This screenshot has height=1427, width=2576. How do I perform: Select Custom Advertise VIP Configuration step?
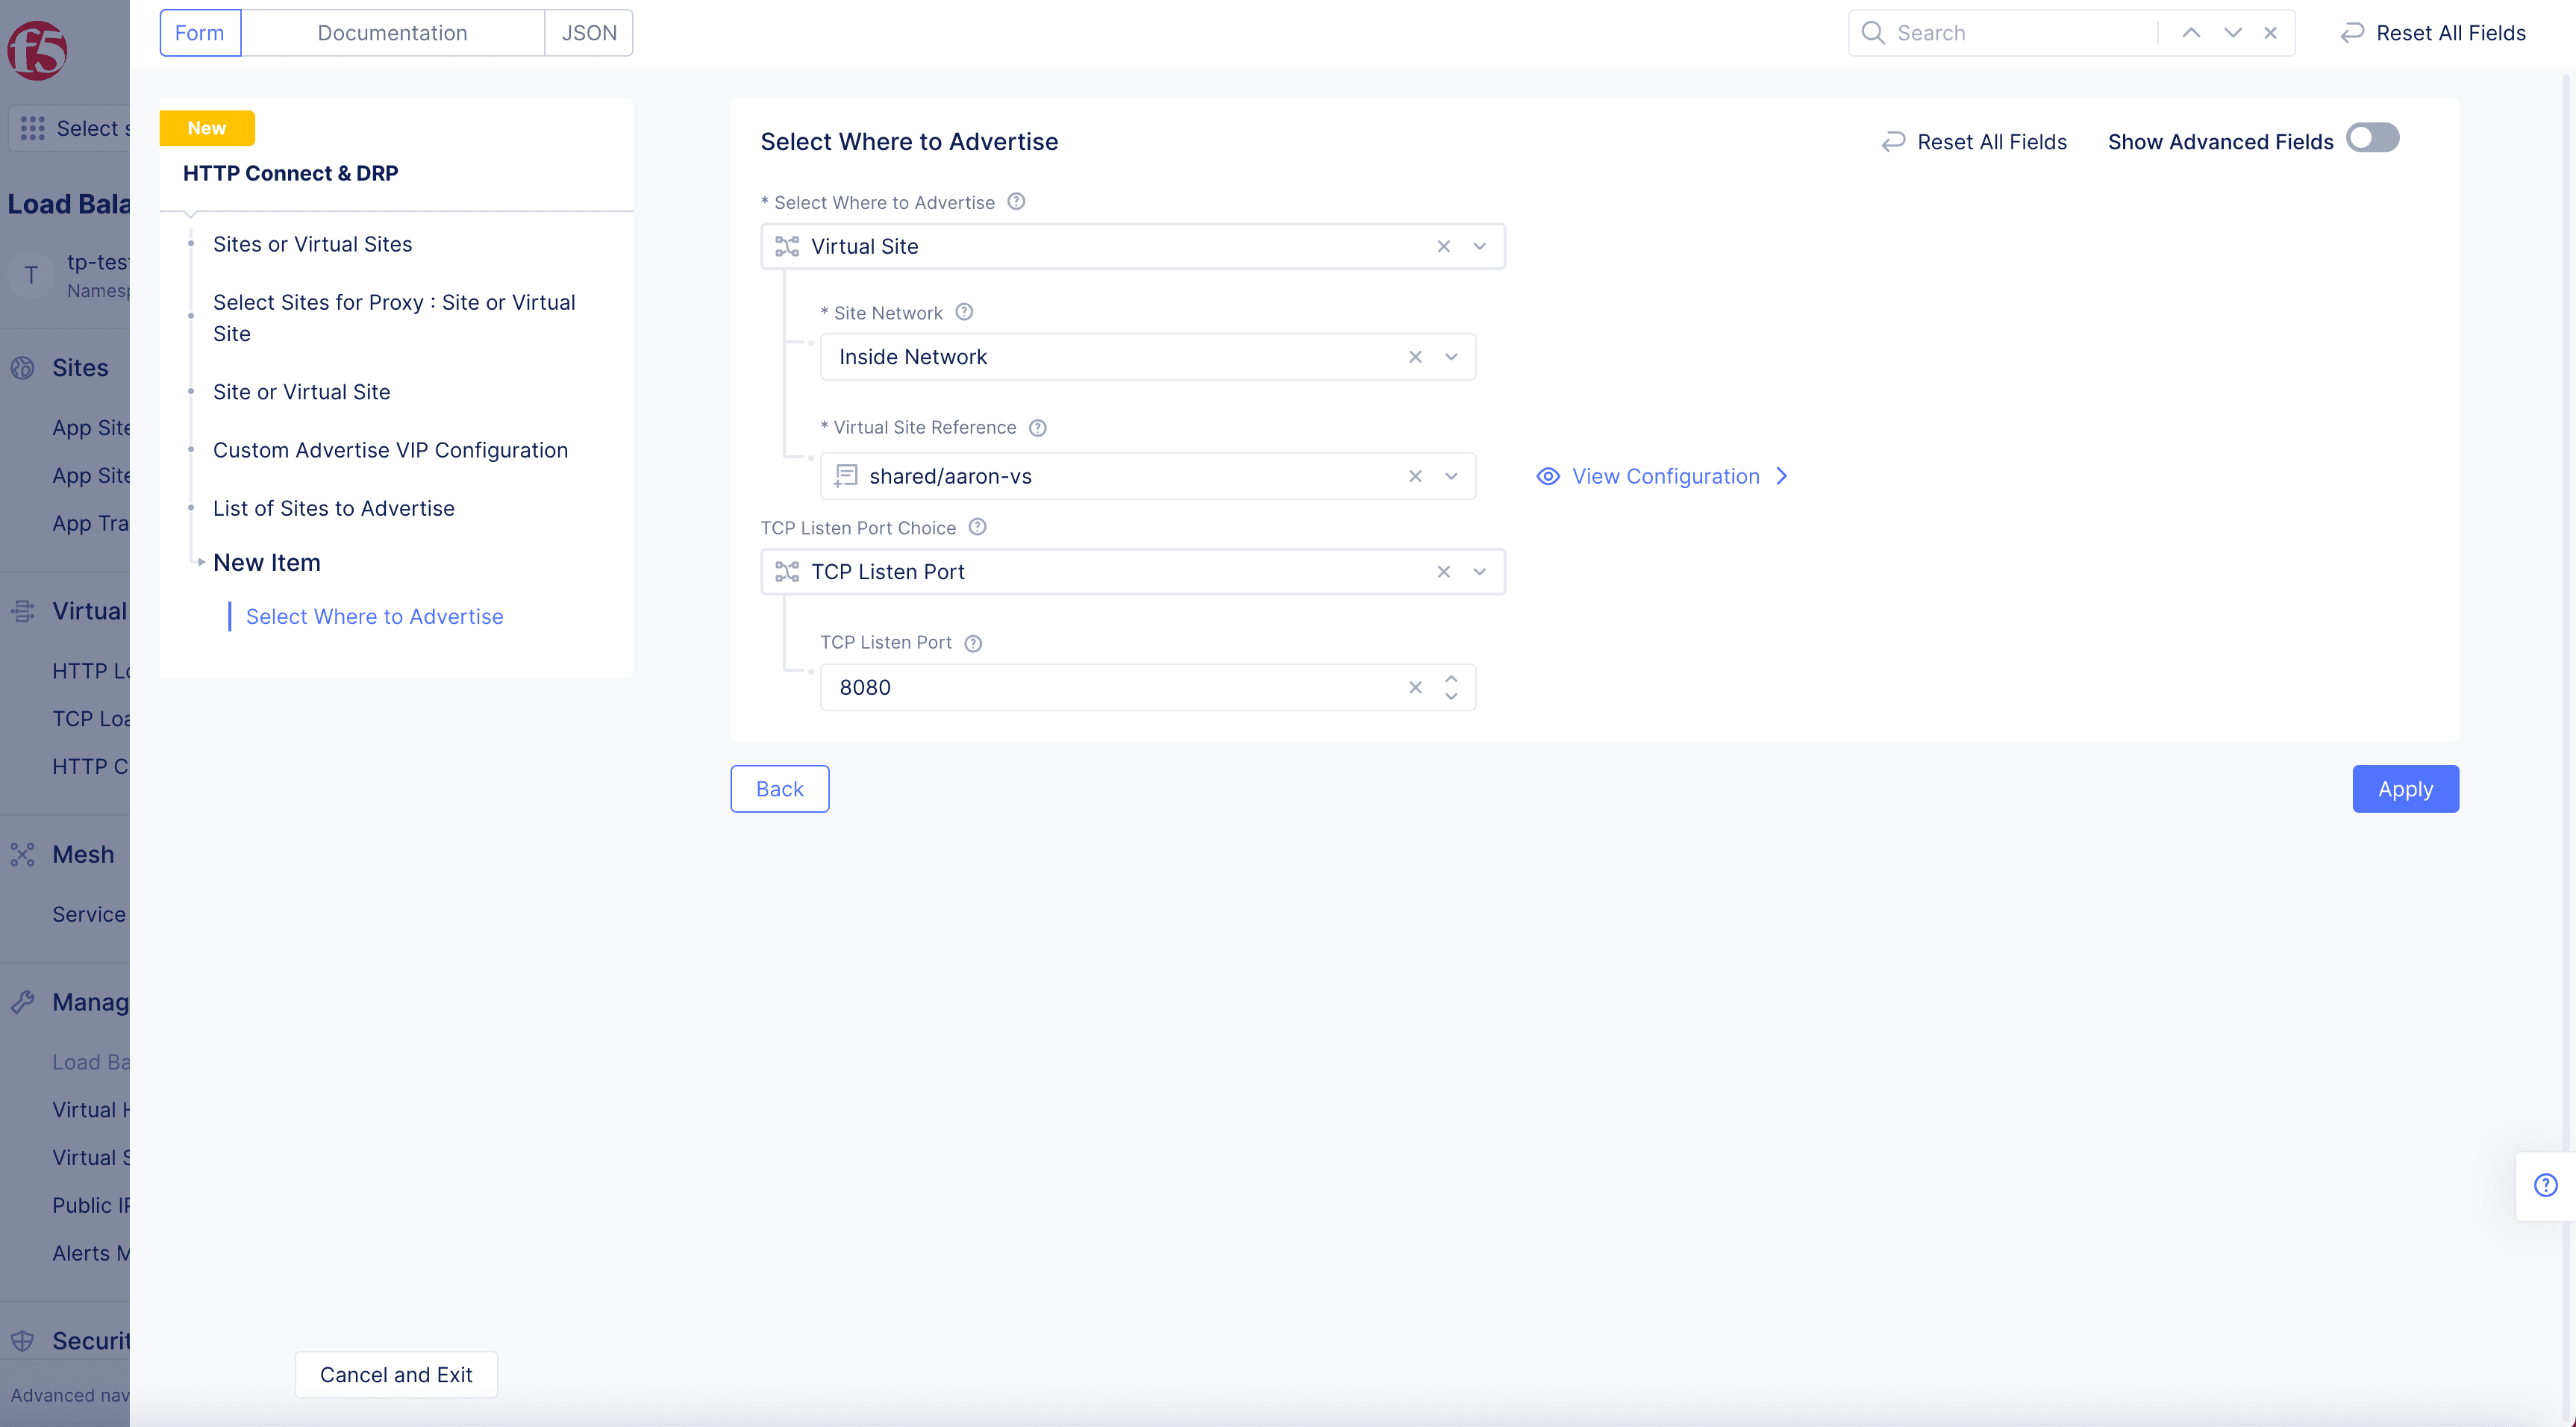coord(390,450)
